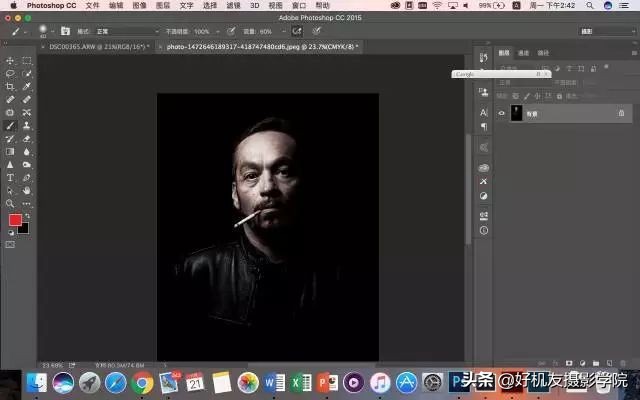
Task: Click the background layer thumbnail
Action: coord(516,113)
